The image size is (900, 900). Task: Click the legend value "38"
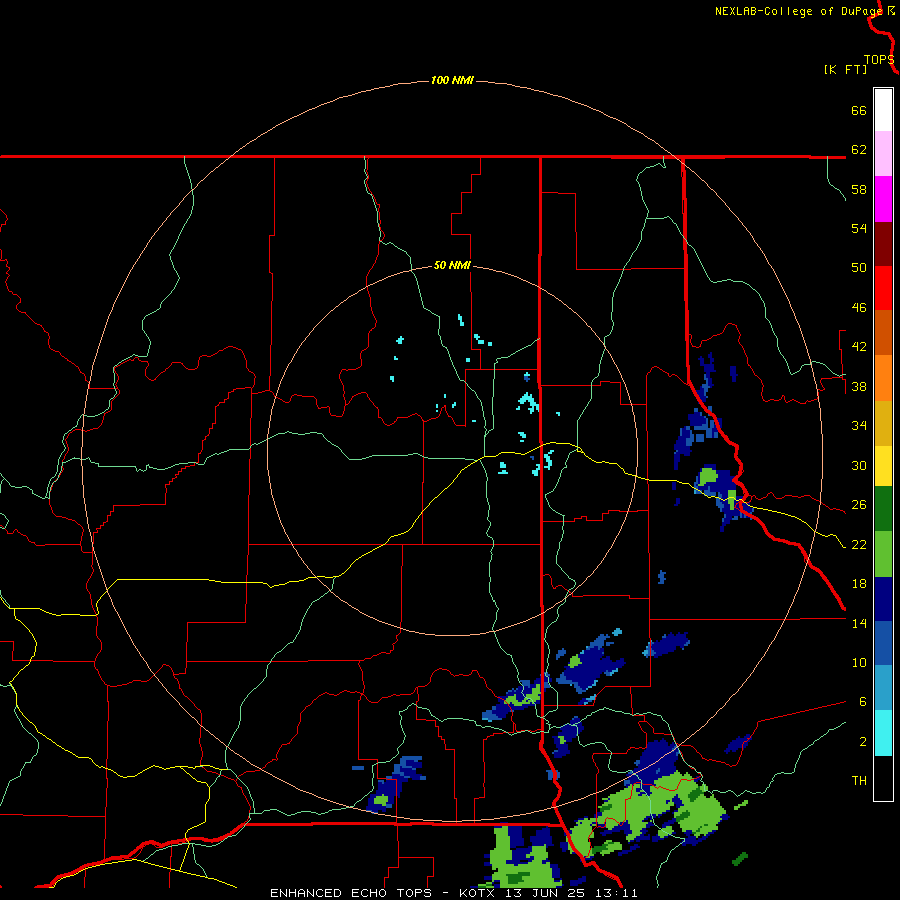pyautogui.click(x=859, y=386)
